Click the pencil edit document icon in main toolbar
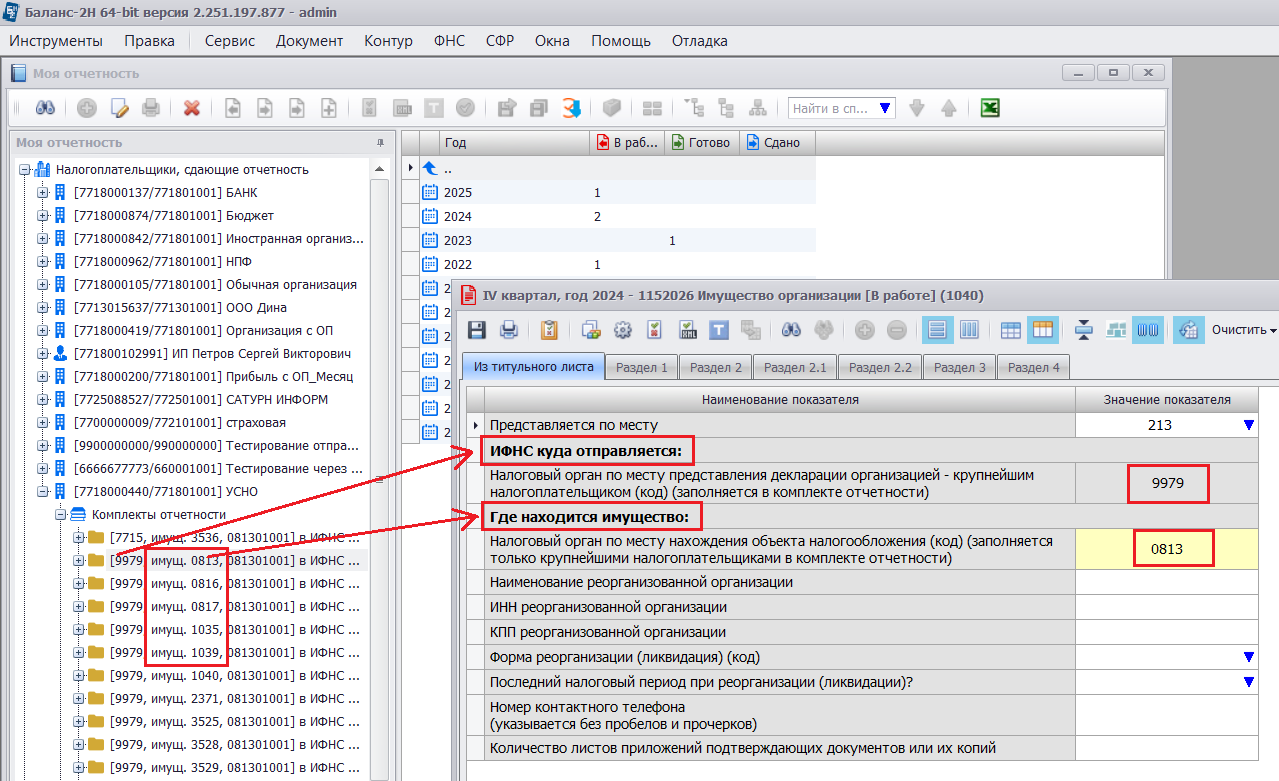This screenshot has height=781, width=1279. click(120, 108)
